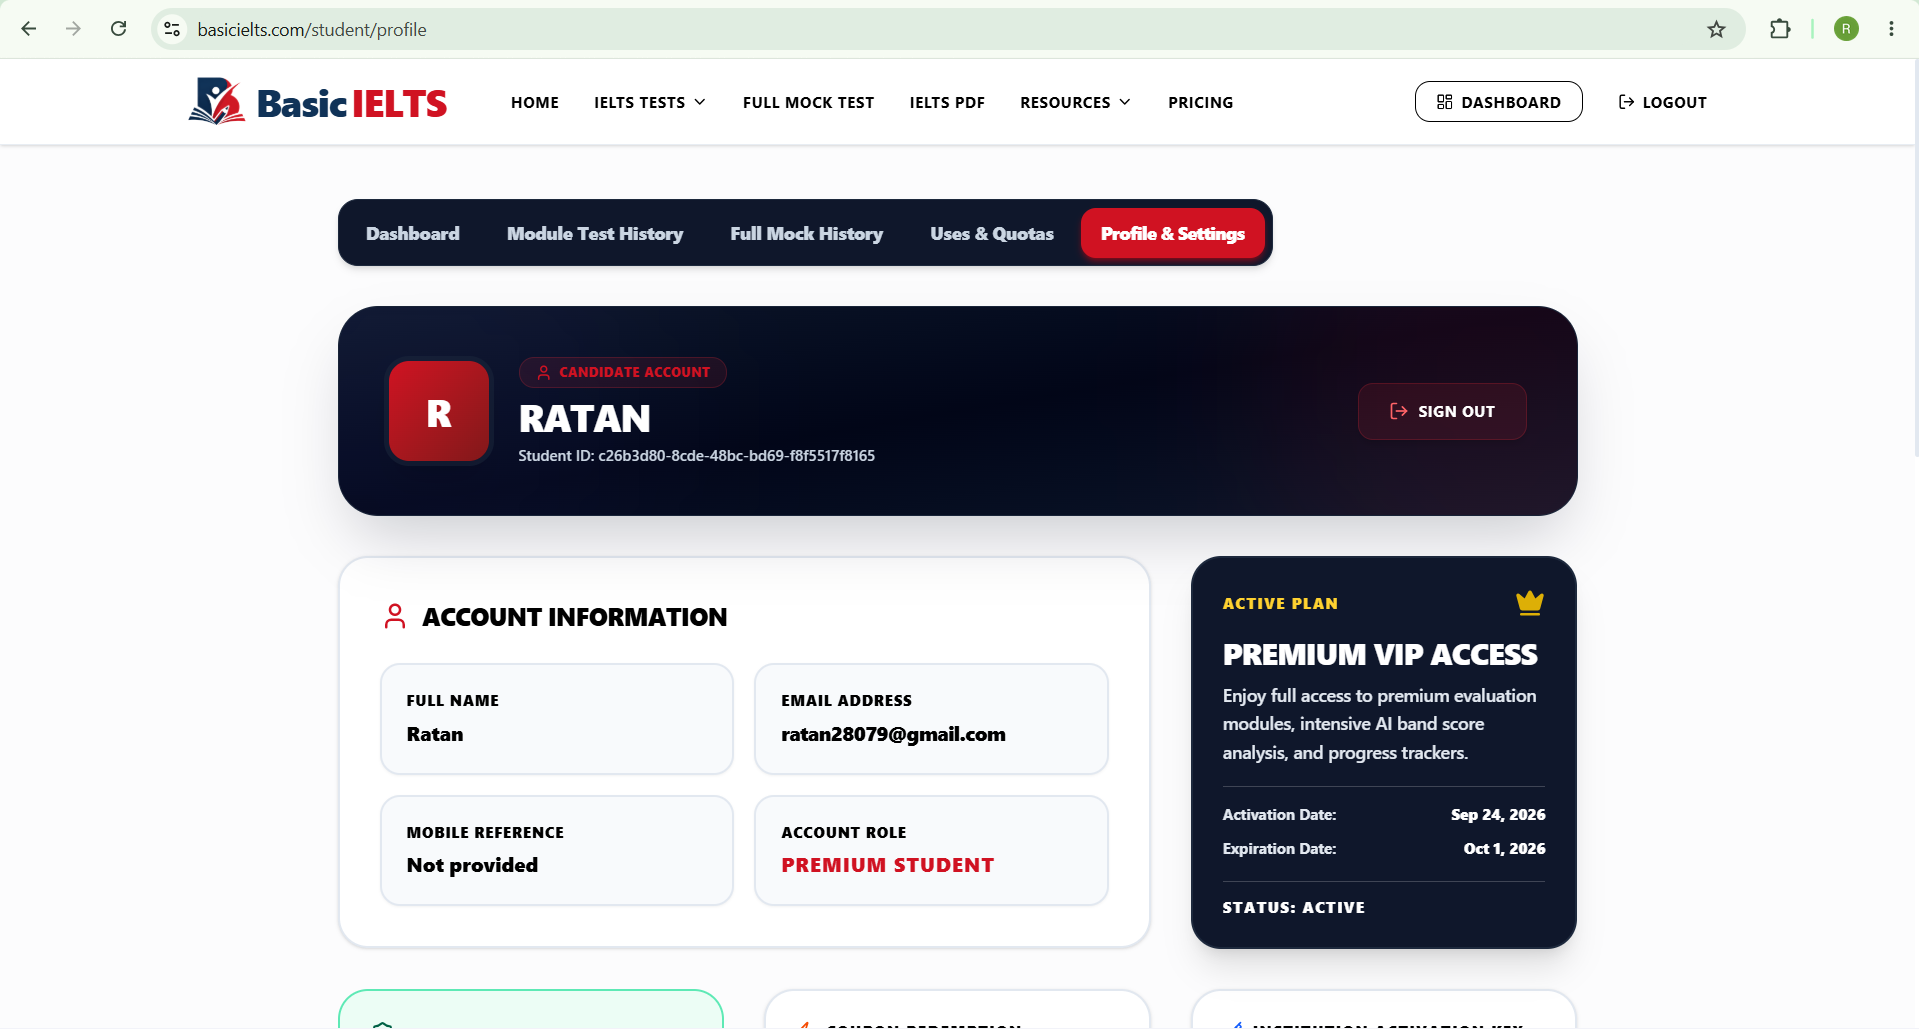Switch to the Dashboard tab
The height and width of the screenshot is (1029, 1919).
pos(413,233)
